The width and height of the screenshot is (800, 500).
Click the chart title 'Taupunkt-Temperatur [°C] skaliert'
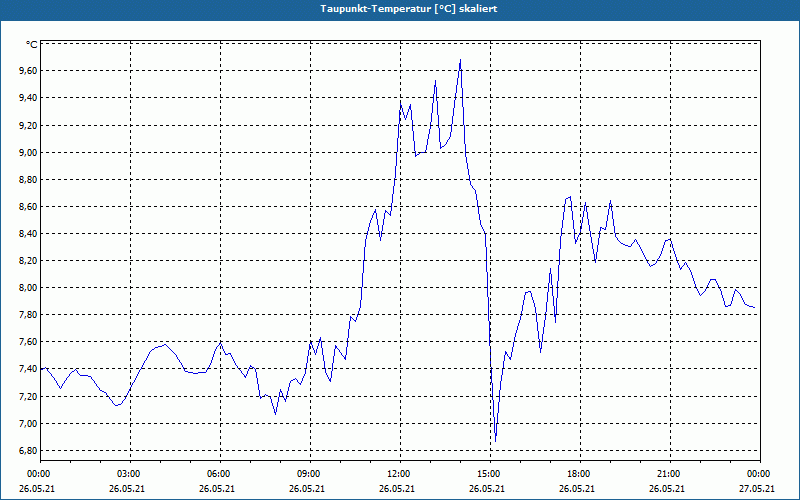pyautogui.click(x=409, y=9)
